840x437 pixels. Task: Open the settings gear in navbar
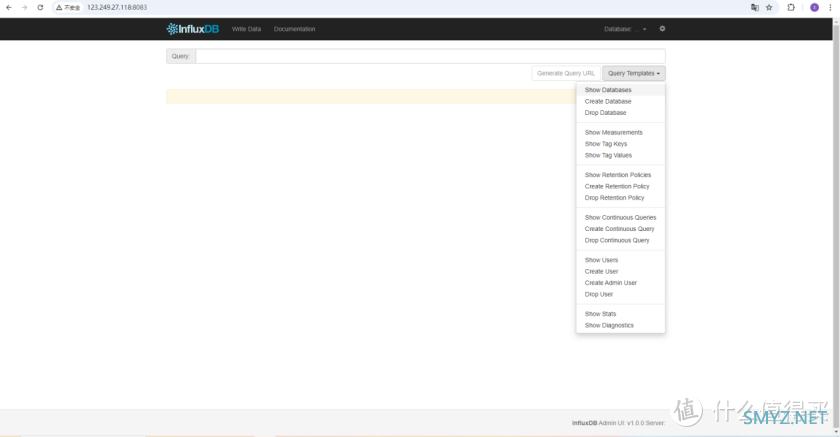(662, 29)
